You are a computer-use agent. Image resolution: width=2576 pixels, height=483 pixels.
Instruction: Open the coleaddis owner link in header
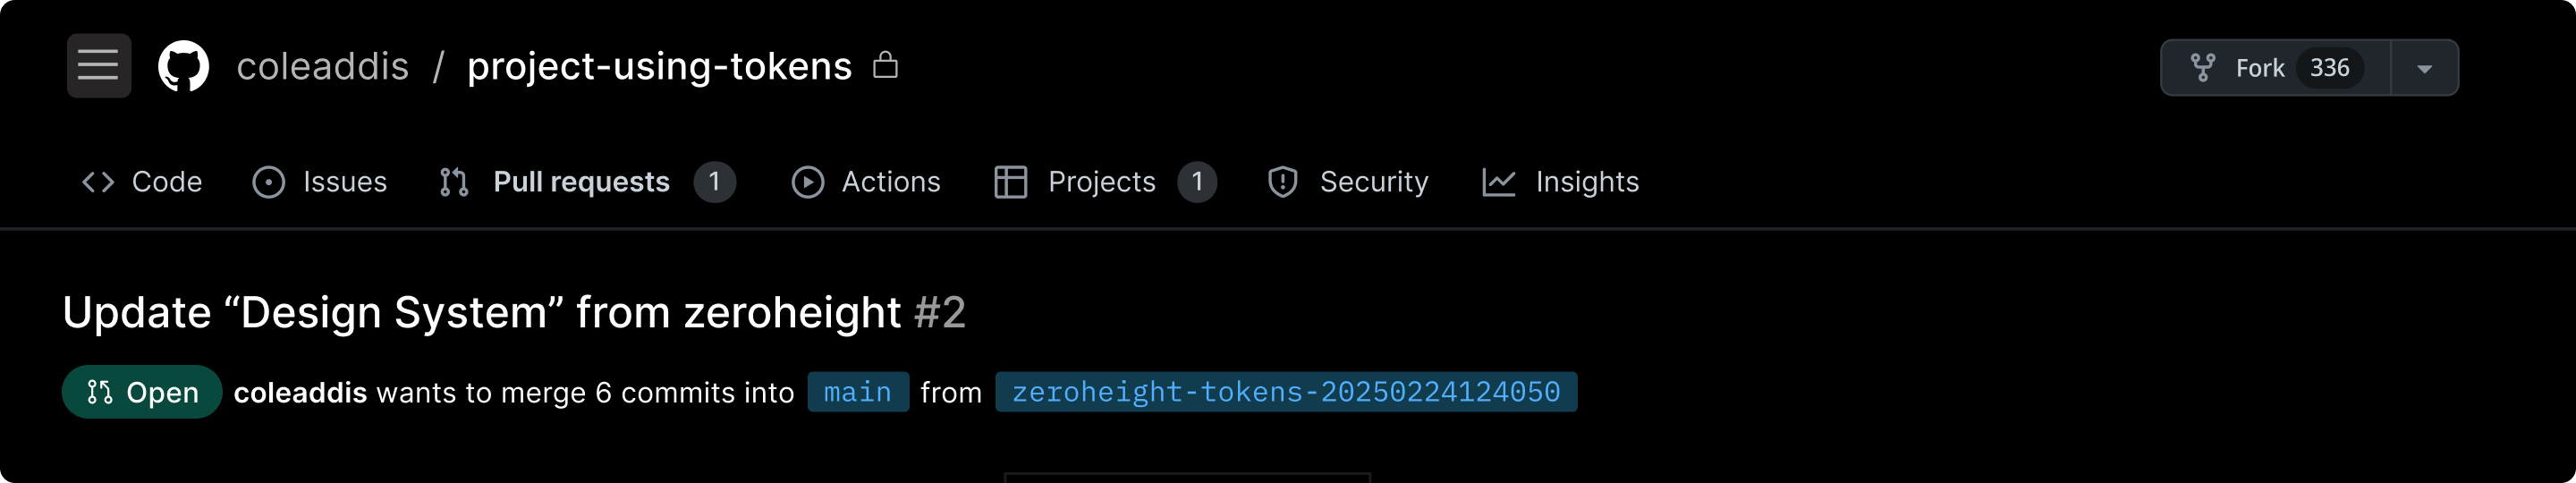click(x=322, y=66)
